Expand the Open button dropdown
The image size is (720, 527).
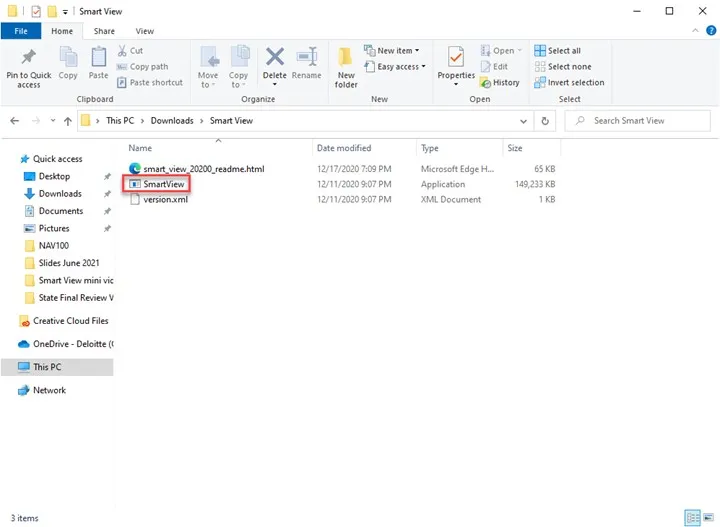pyautogui.click(x=520, y=50)
